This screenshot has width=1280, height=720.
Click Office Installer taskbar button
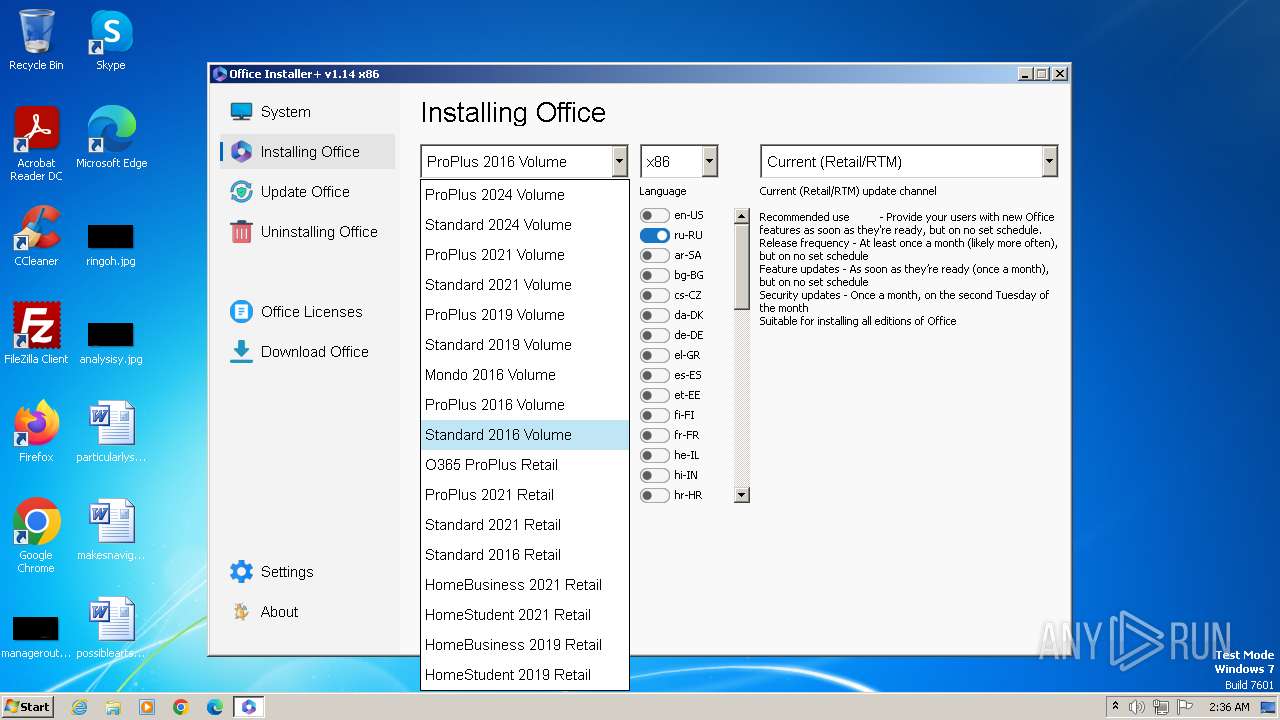(x=249, y=707)
